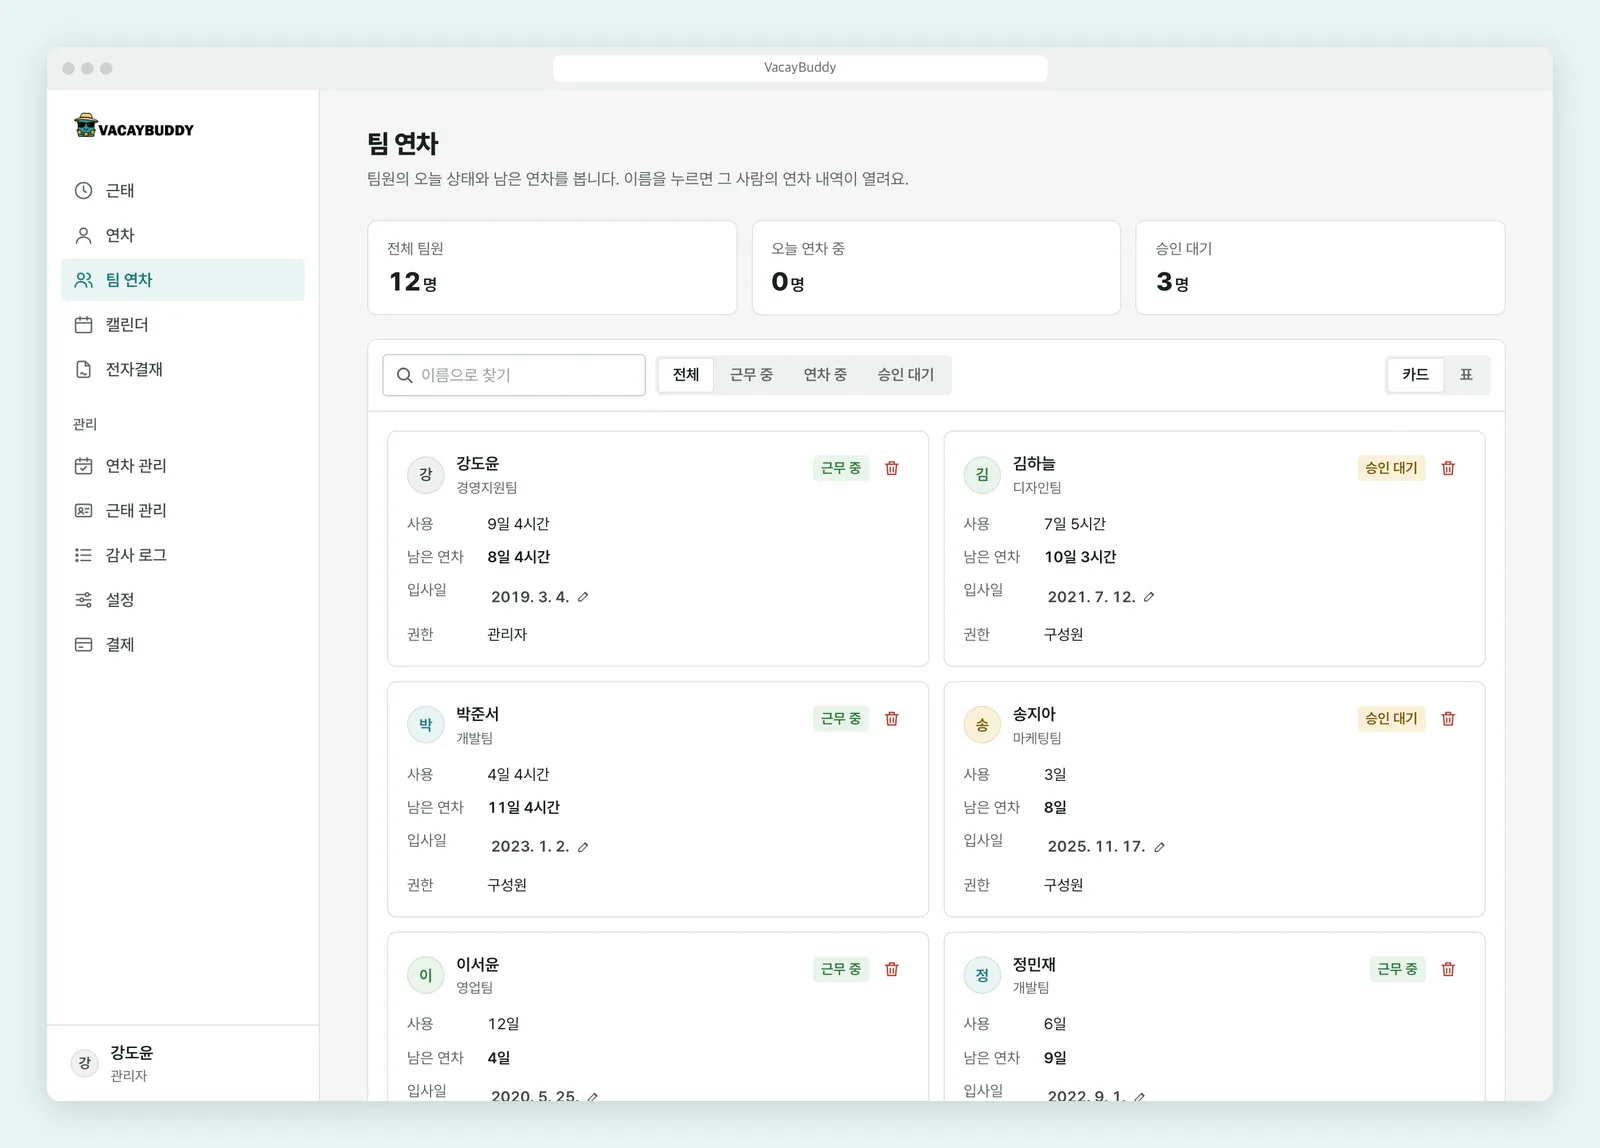Edit 강도윤's hire date with the pencil icon
The image size is (1600, 1148).
[x=583, y=597]
